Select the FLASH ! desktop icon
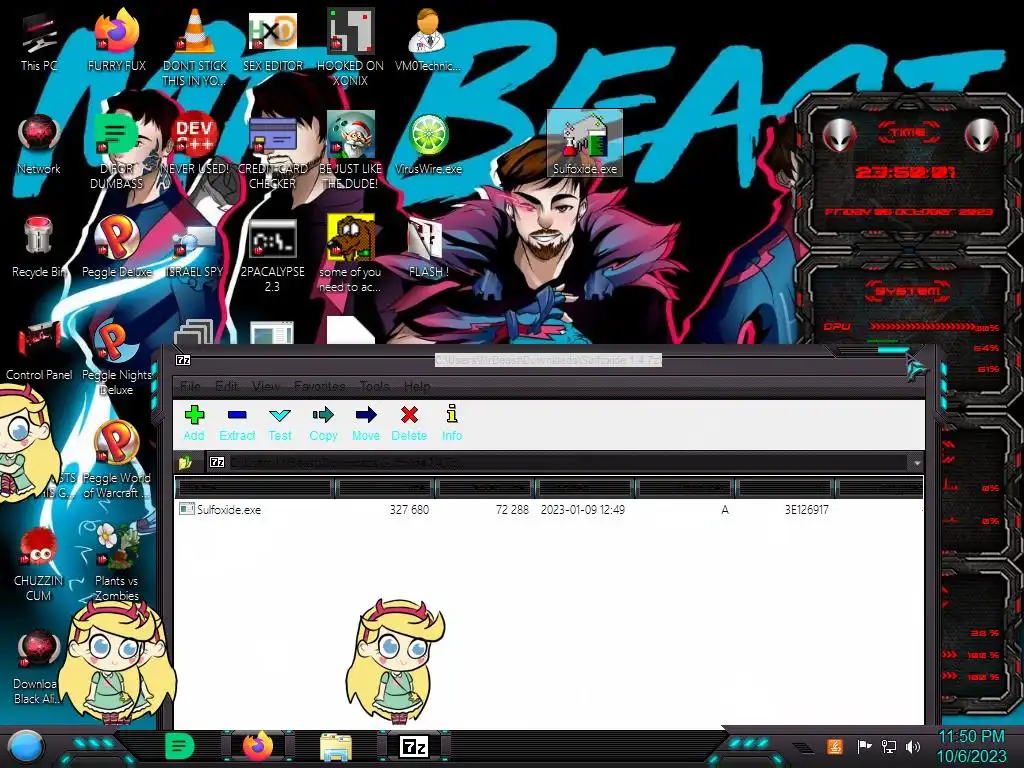 (x=428, y=247)
